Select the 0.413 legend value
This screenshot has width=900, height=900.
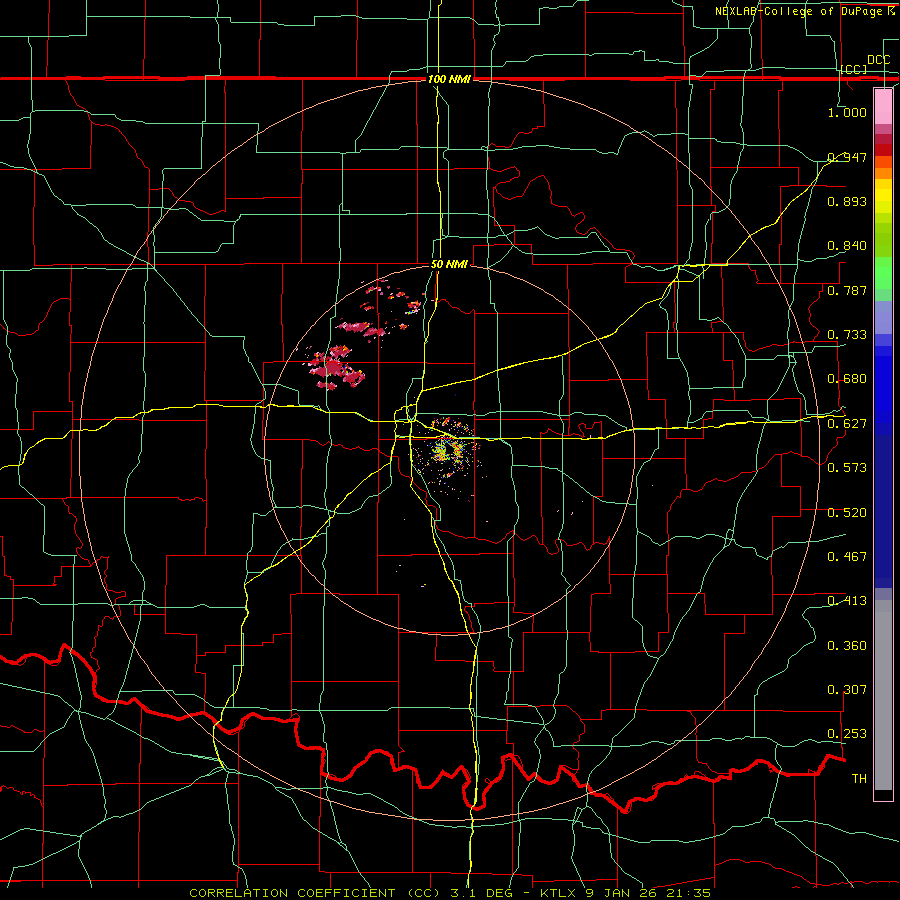click(x=847, y=601)
